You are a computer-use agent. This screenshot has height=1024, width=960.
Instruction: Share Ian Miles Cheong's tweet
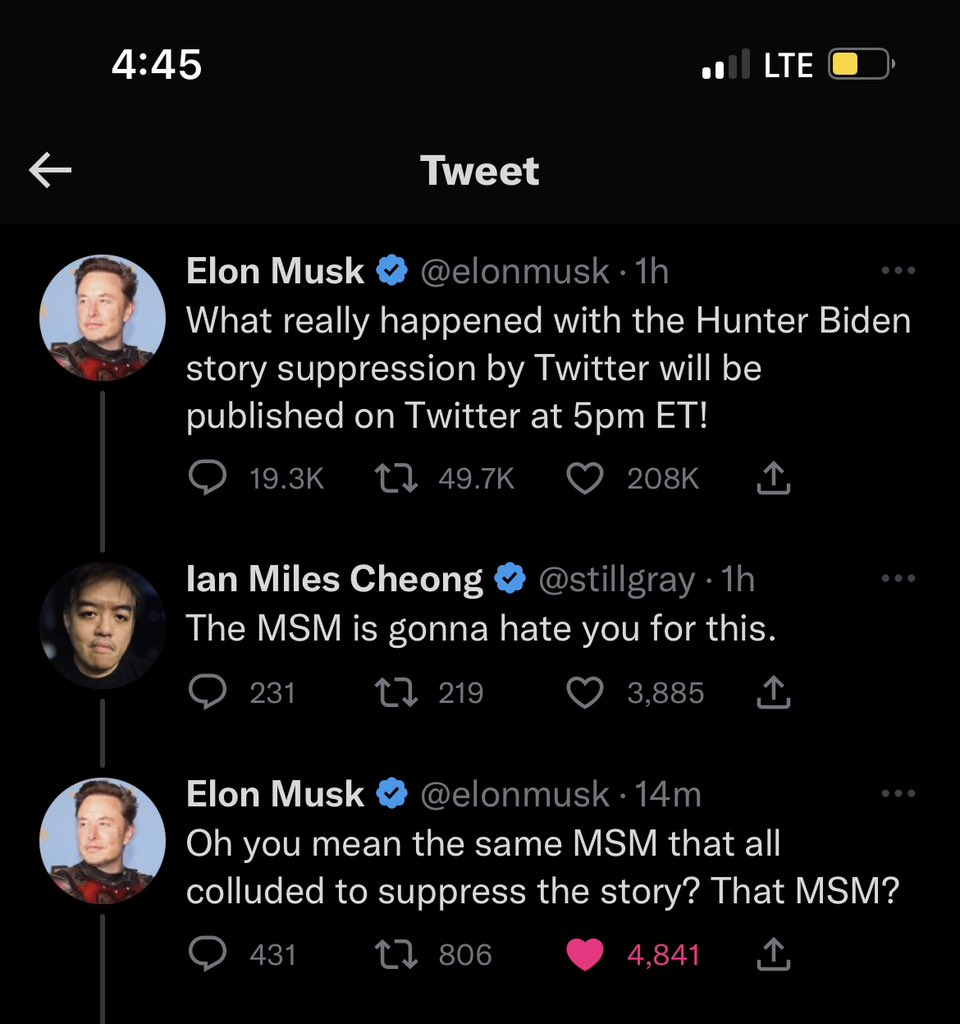tap(773, 693)
